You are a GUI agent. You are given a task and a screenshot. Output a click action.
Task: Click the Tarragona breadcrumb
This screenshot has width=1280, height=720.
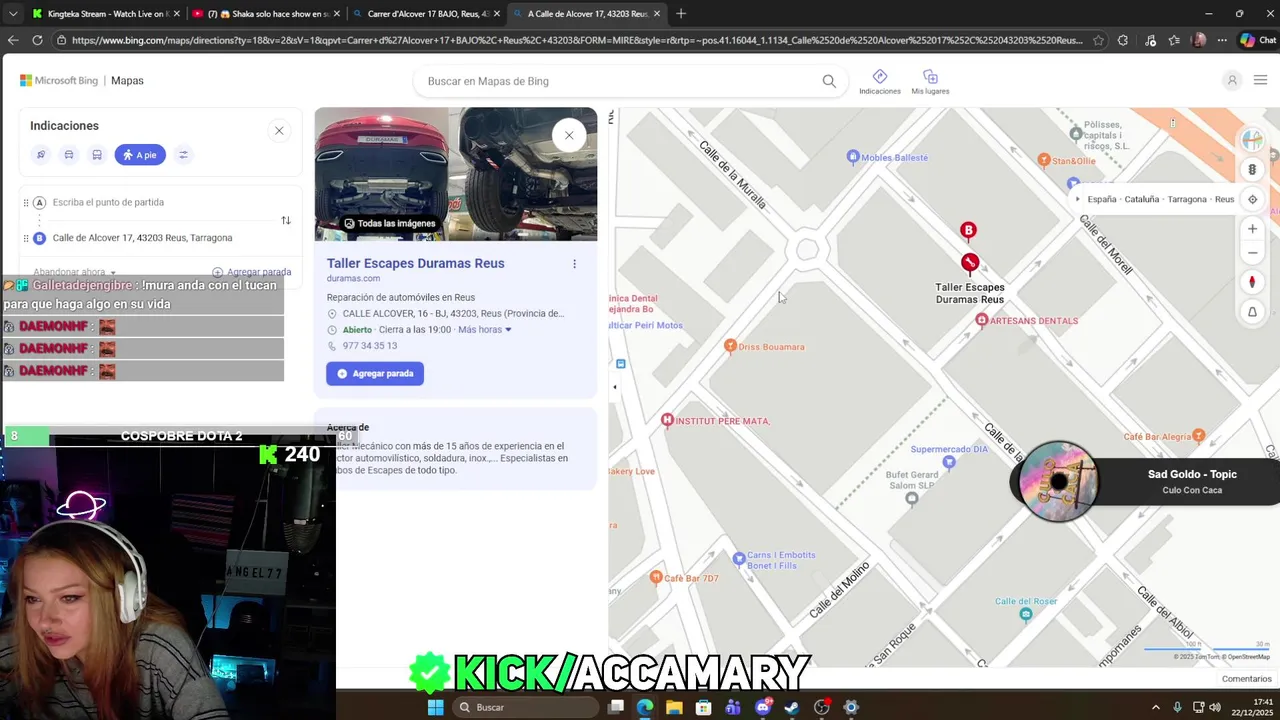(1187, 199)
